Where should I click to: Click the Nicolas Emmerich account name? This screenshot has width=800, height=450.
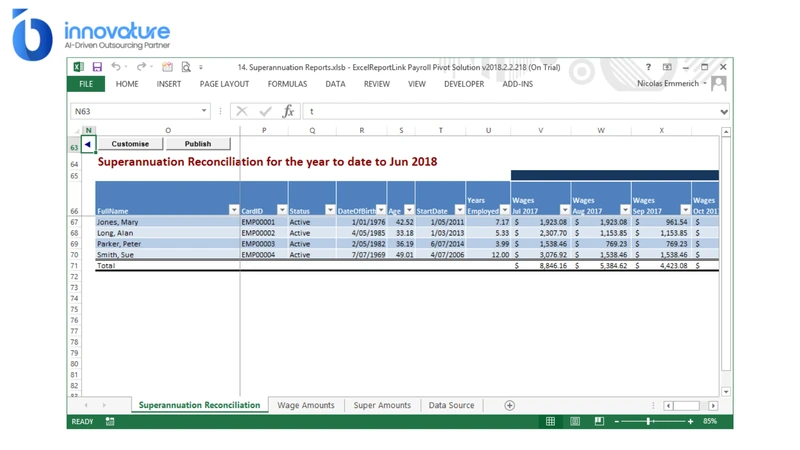(x=668, y=83)
